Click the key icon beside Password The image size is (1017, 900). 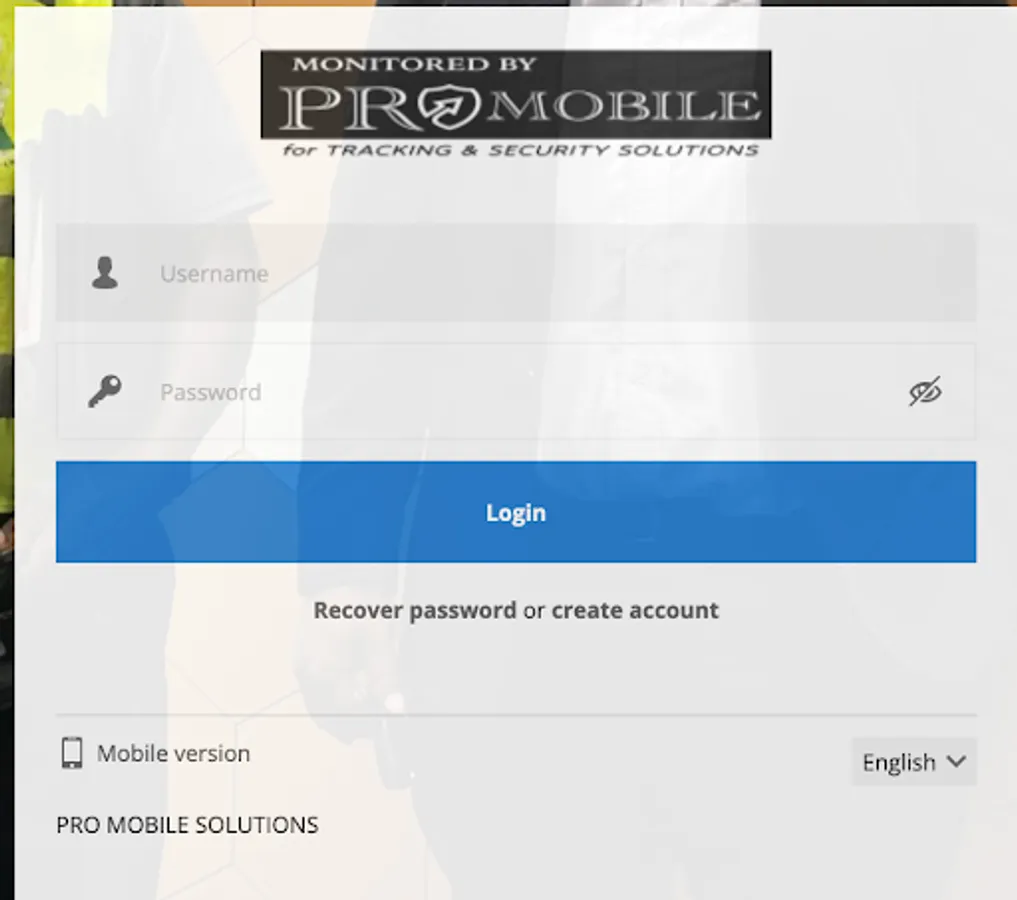click(104, 391)
